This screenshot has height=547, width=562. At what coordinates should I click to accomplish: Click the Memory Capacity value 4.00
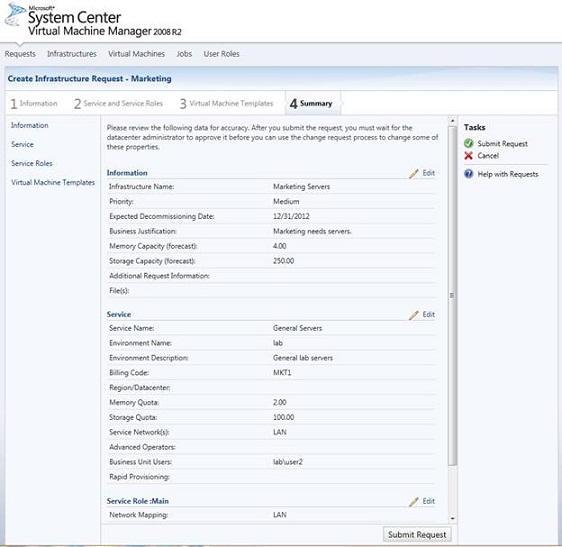280,246
